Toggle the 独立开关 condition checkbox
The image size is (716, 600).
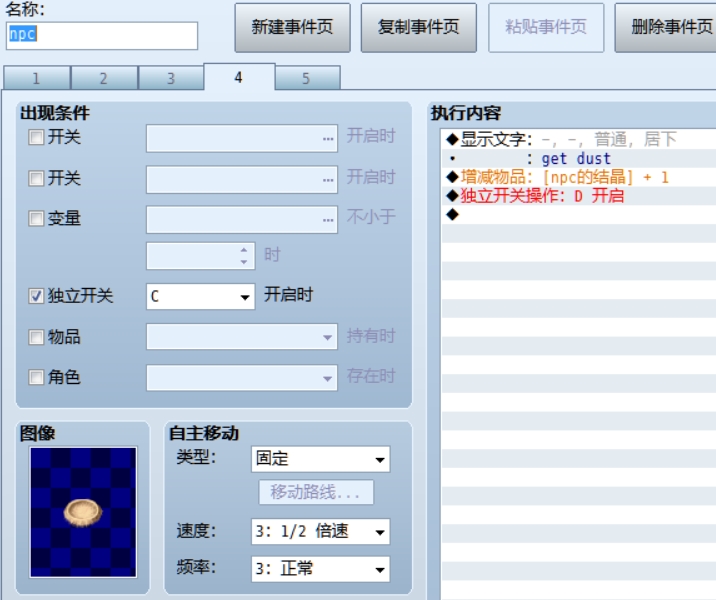point(36,296)
